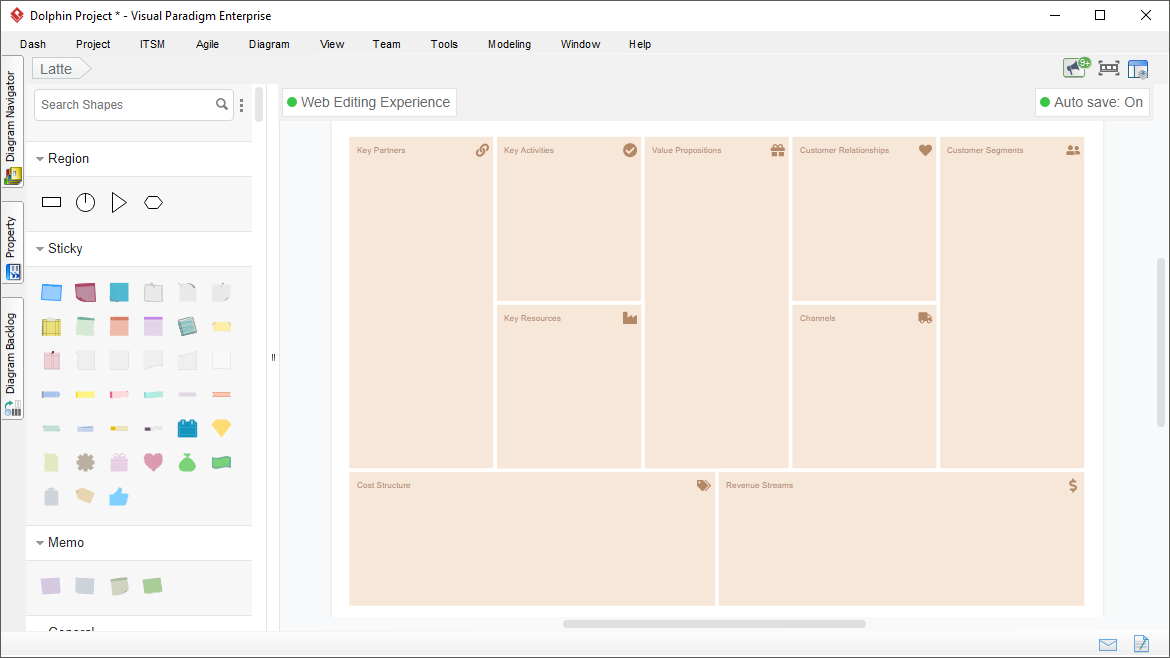The image size is (1170, 658).
Task: Select the hexagon region shape
Action: 154,202
